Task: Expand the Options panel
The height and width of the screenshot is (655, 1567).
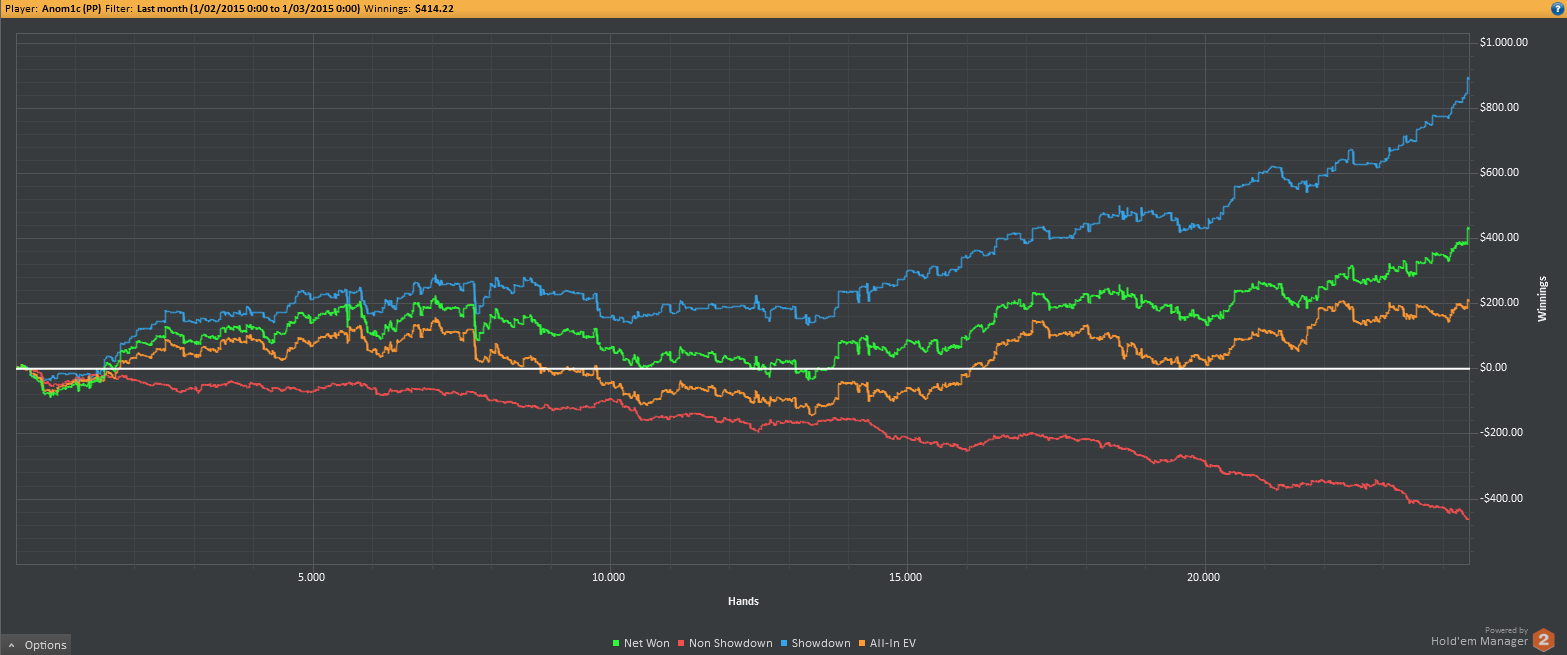Action: click(37, 645)
